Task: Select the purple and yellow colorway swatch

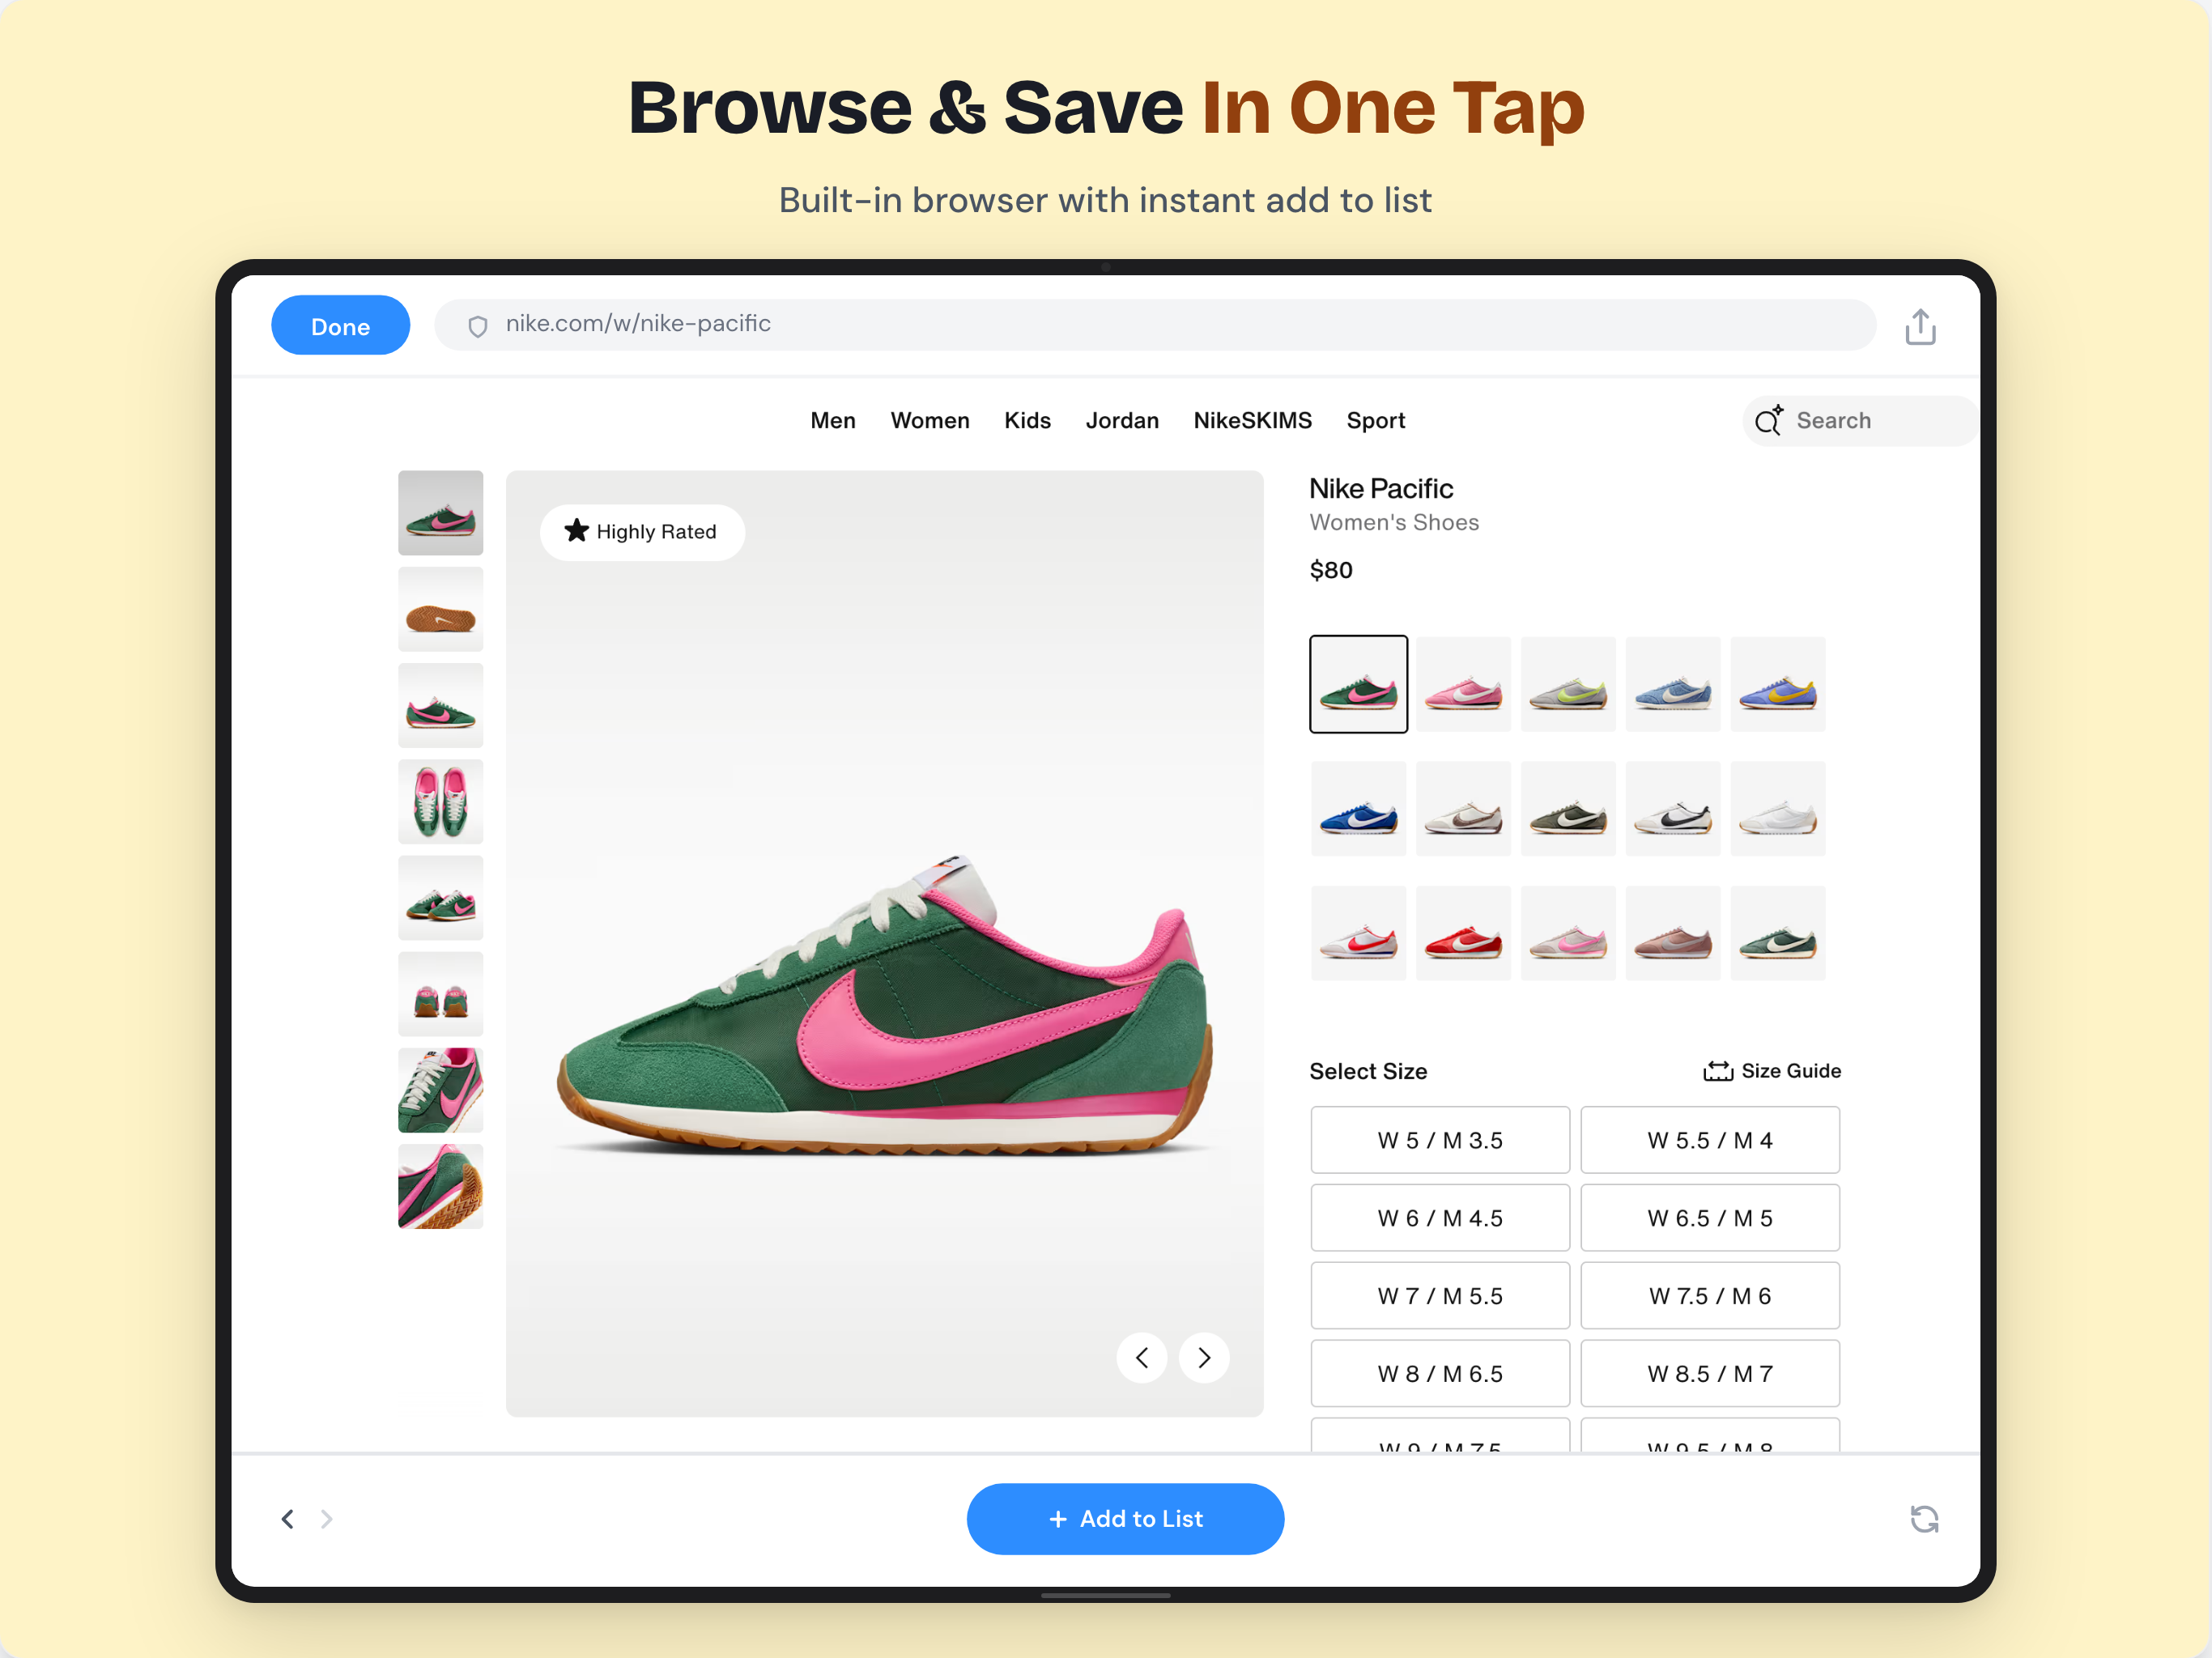Action: [x=1778, y=684]
